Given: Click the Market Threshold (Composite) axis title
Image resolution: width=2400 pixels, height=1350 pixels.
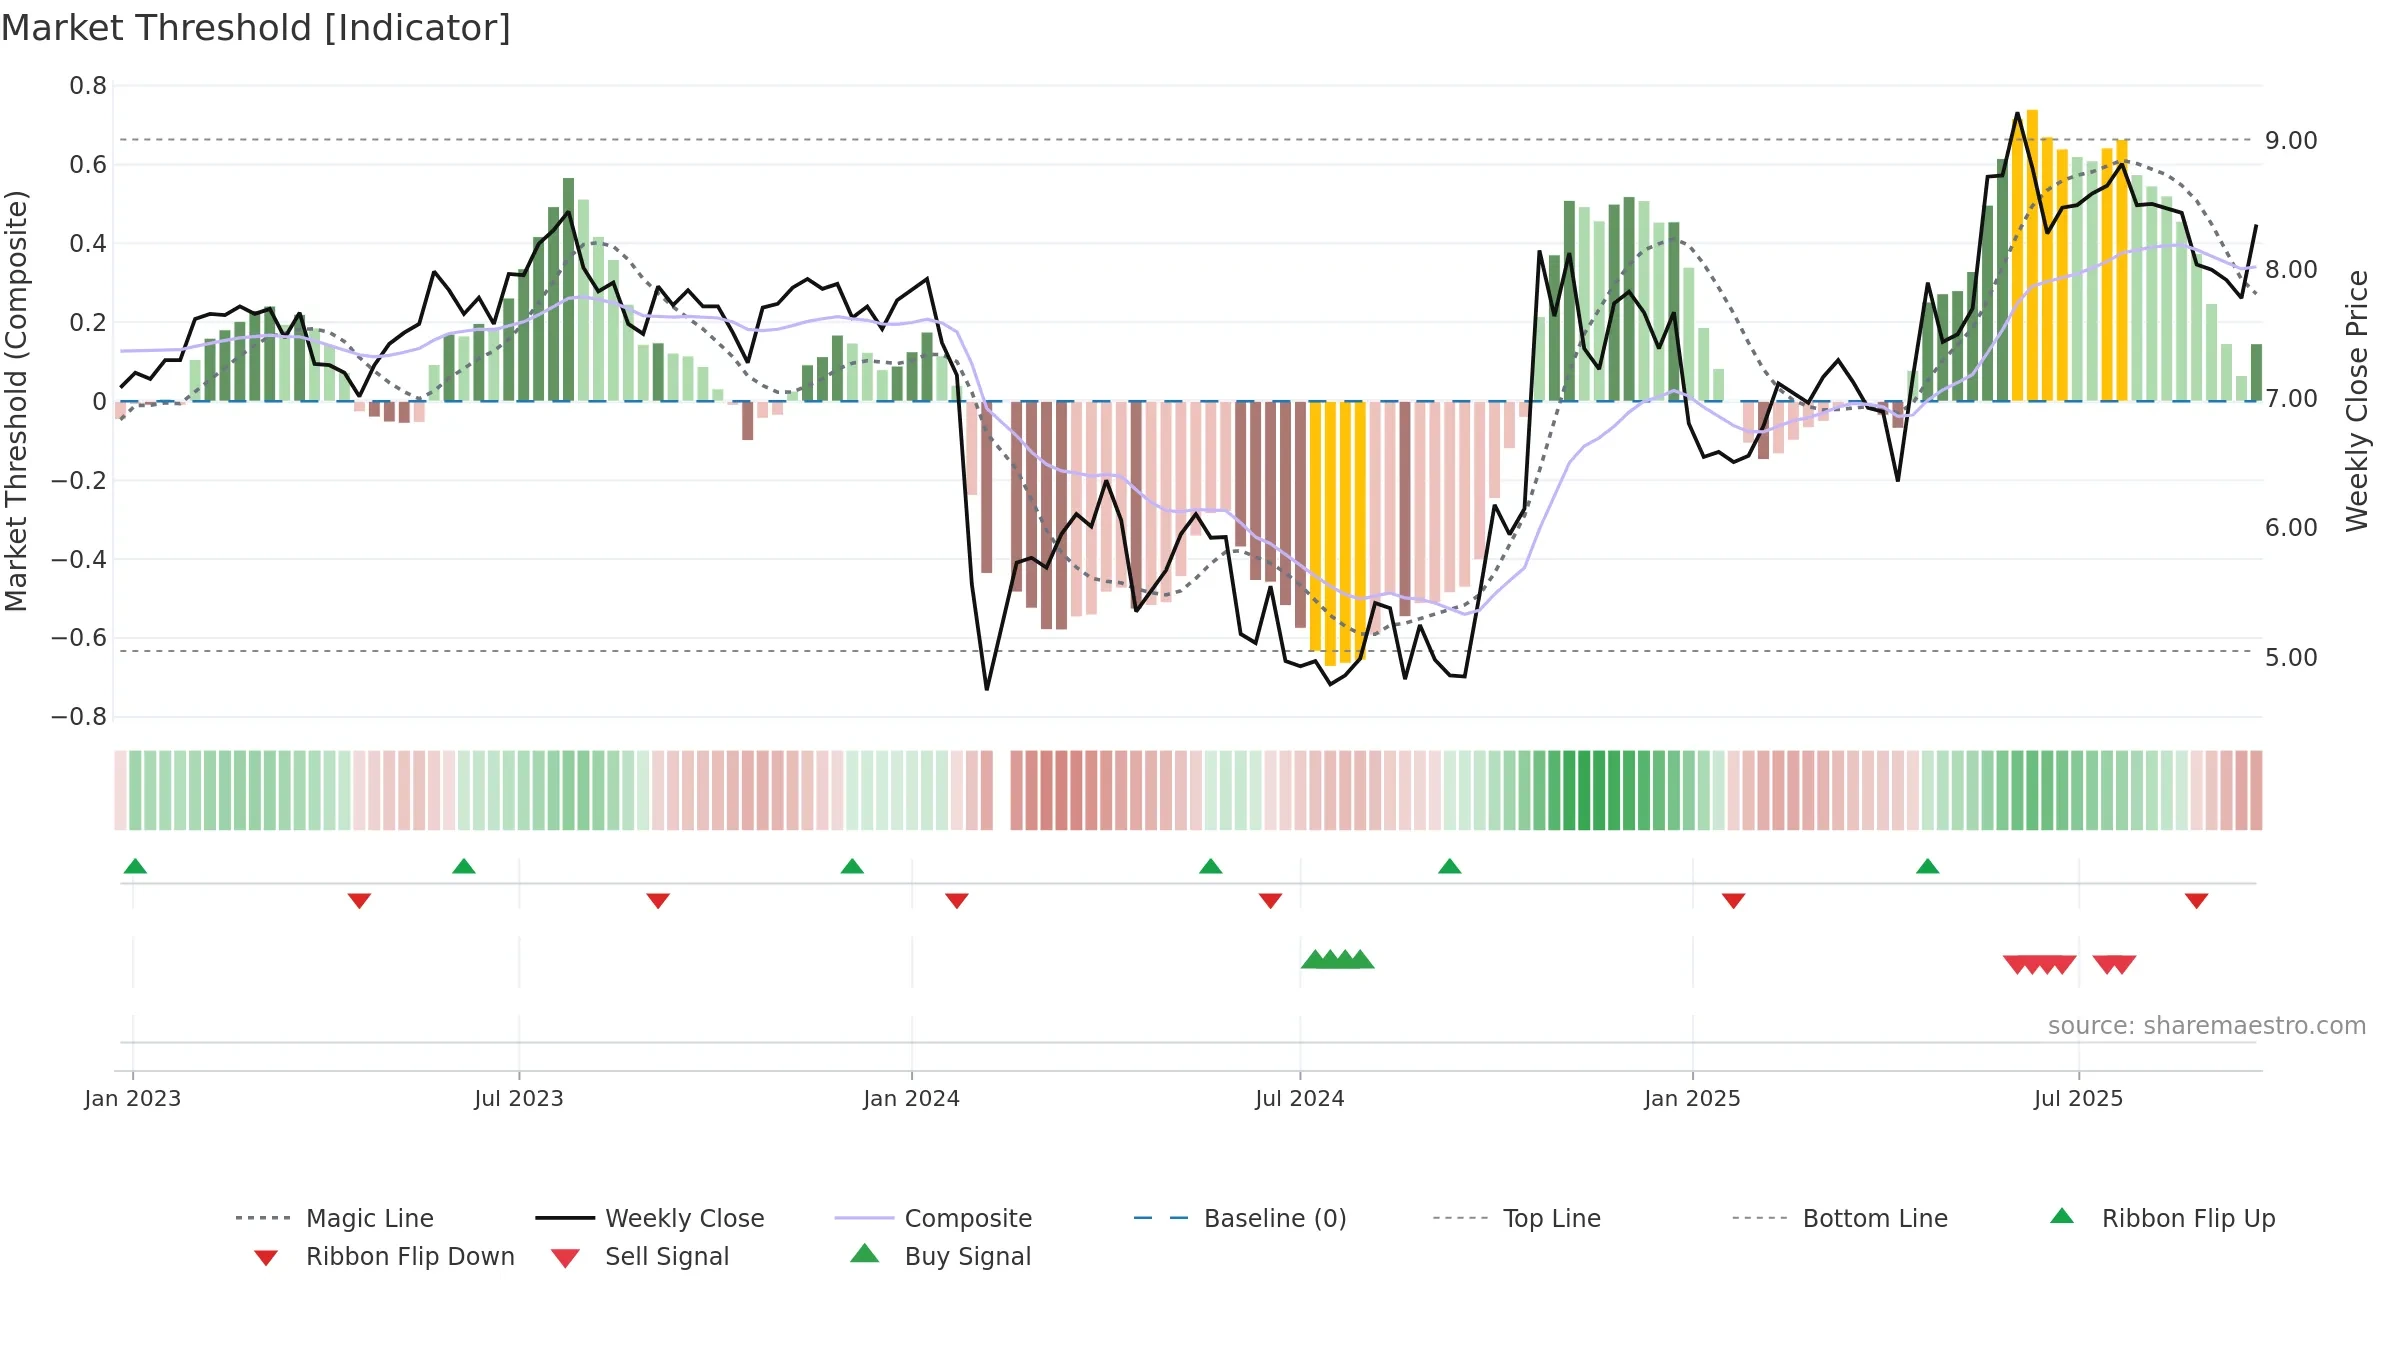Looking at the screenshot, I should 16,400.
